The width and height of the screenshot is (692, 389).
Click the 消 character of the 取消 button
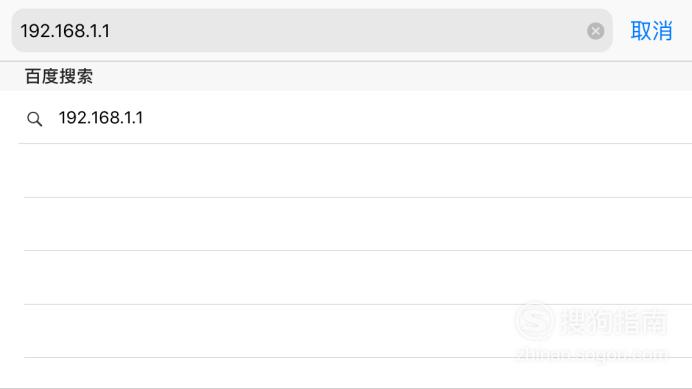tap(662, 31)
